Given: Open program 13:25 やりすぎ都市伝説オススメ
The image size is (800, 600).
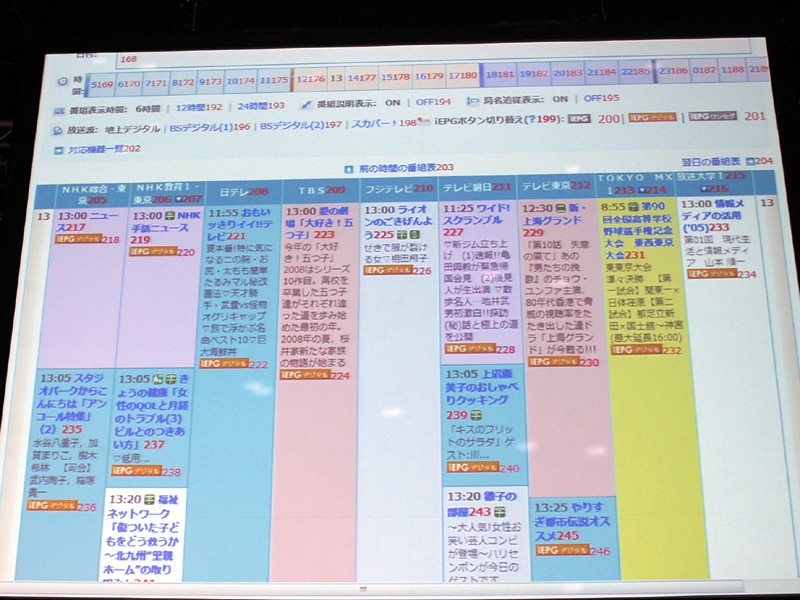Looking at the screenshot, I should click(x=572, y=521).
